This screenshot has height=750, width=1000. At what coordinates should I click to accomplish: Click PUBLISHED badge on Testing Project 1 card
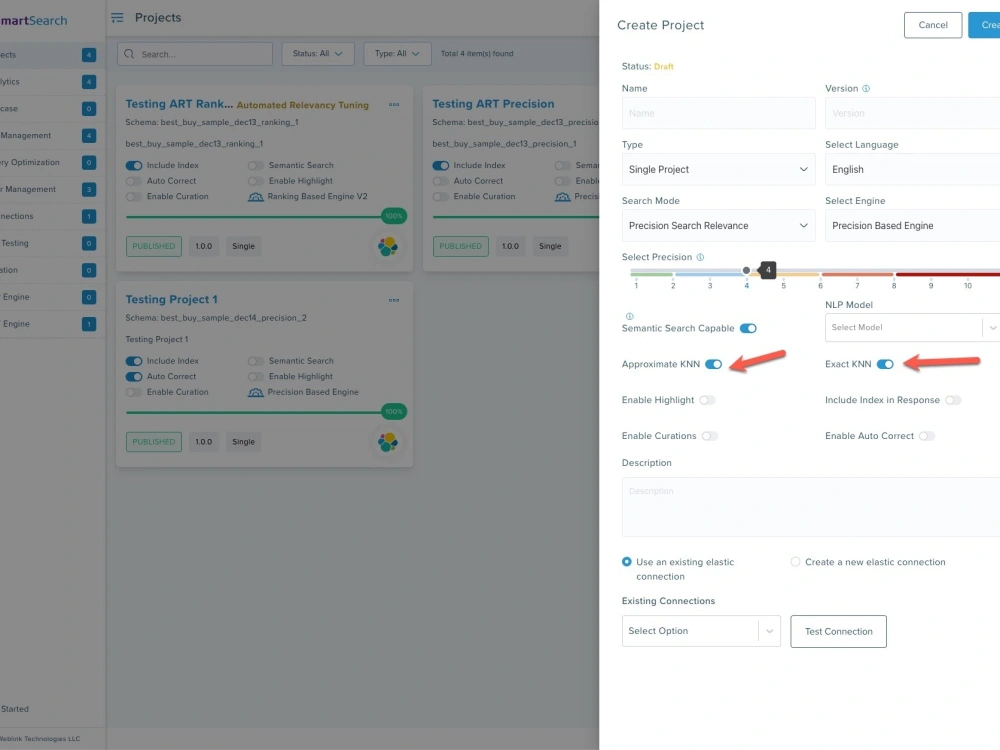(154, 442)
